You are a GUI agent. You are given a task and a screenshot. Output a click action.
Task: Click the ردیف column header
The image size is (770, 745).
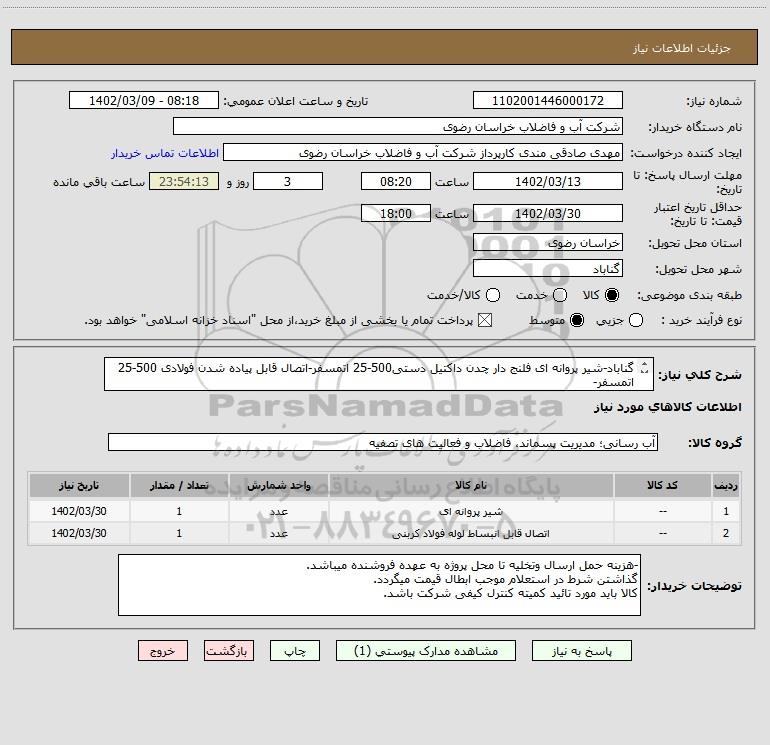726,485
